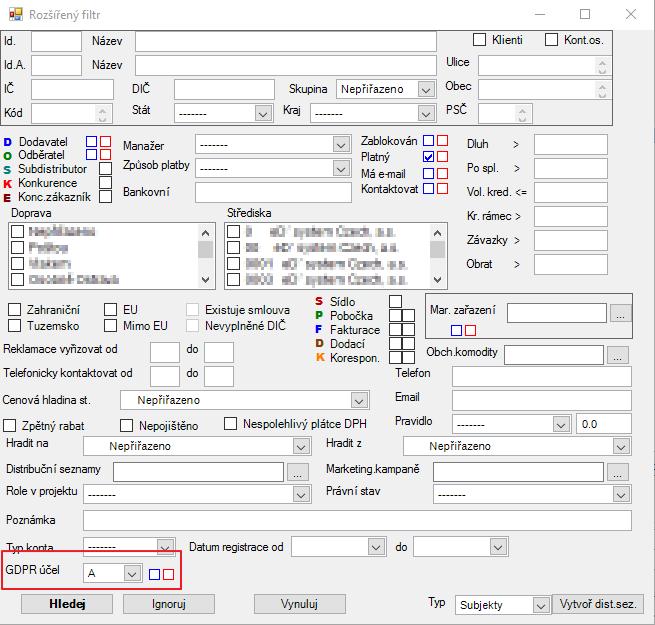Open the Kraj dropdown
655x625 pixels.
point(426,114)
